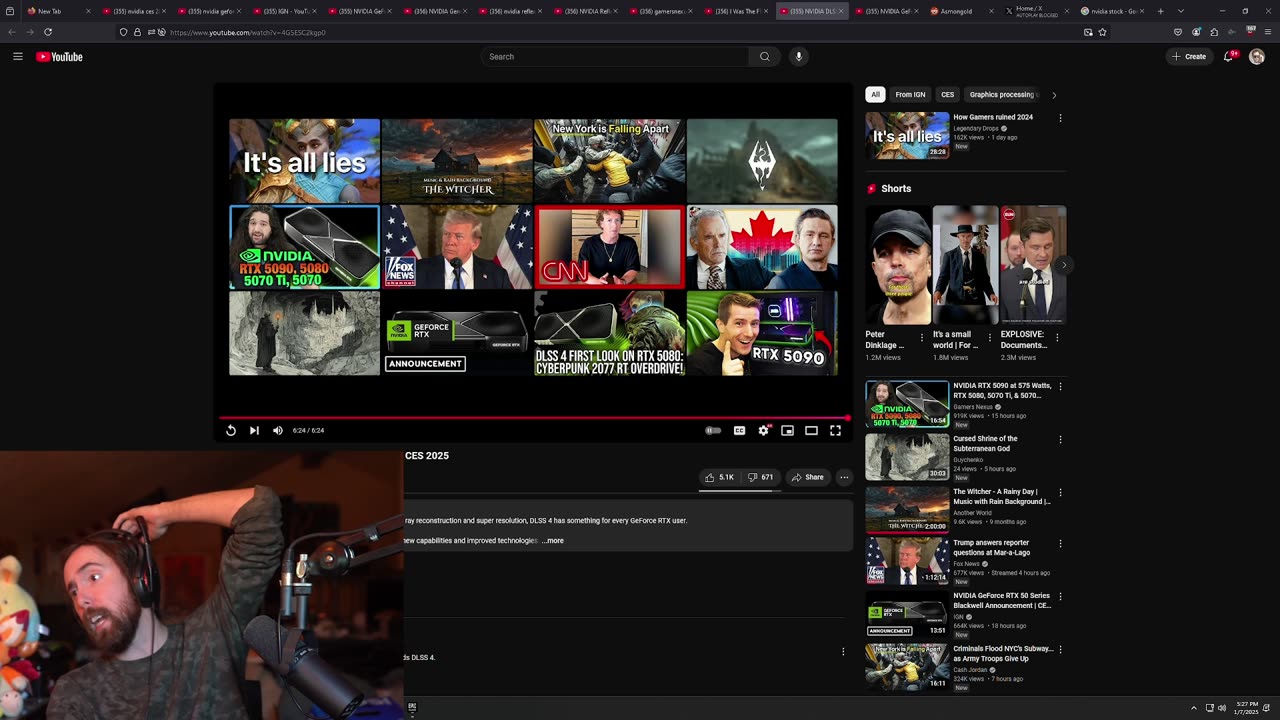This screenshot has height=720, width=1280.
Task: Open a new browser tab
Action: point(1160,11)
